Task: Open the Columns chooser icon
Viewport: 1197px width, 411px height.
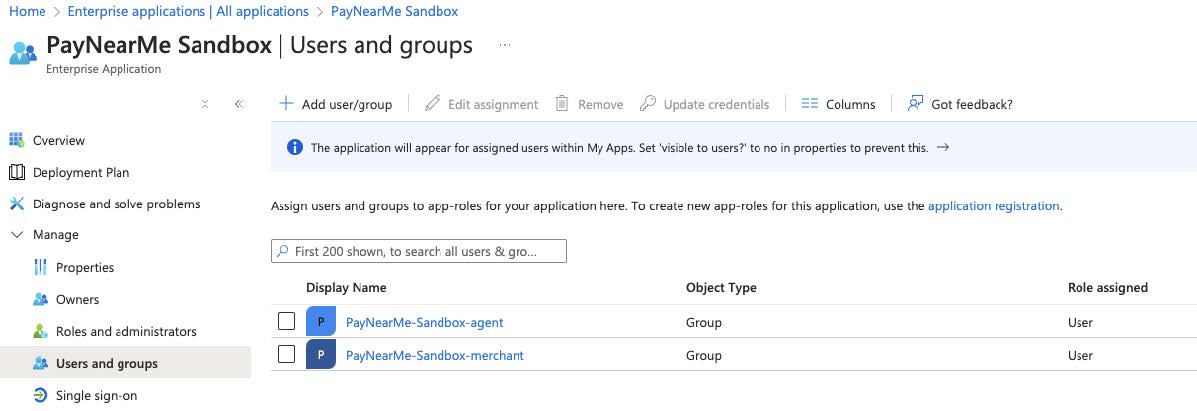Action: click(x=810, y=104)
